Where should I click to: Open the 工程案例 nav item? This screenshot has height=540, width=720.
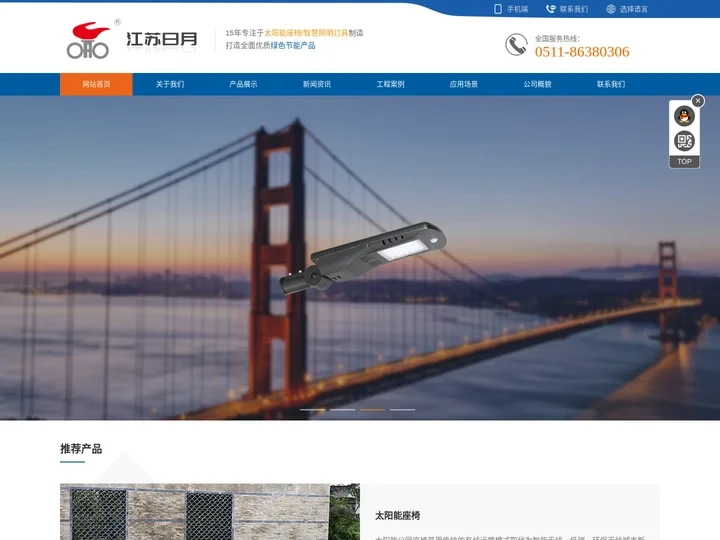click(390, 84)
